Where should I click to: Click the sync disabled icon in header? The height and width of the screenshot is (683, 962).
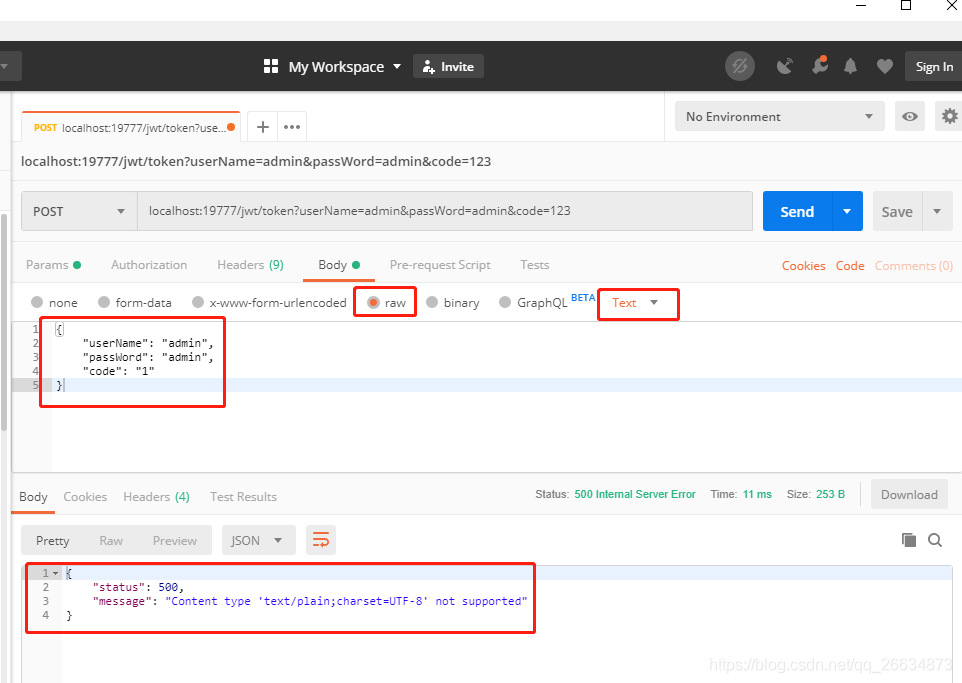coord(740,65)
